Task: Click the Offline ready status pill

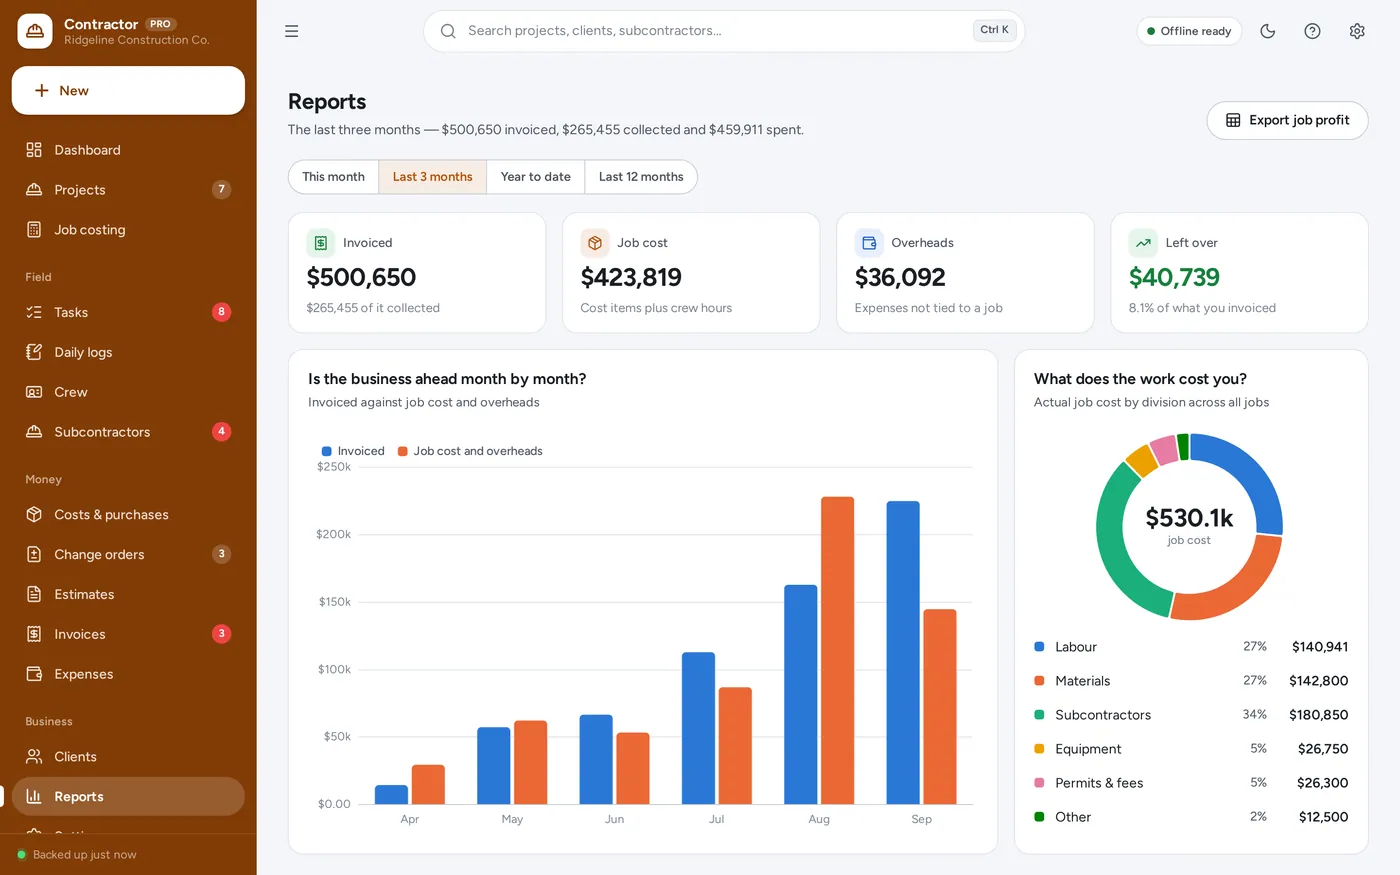Action: (x=1189, y=31)
